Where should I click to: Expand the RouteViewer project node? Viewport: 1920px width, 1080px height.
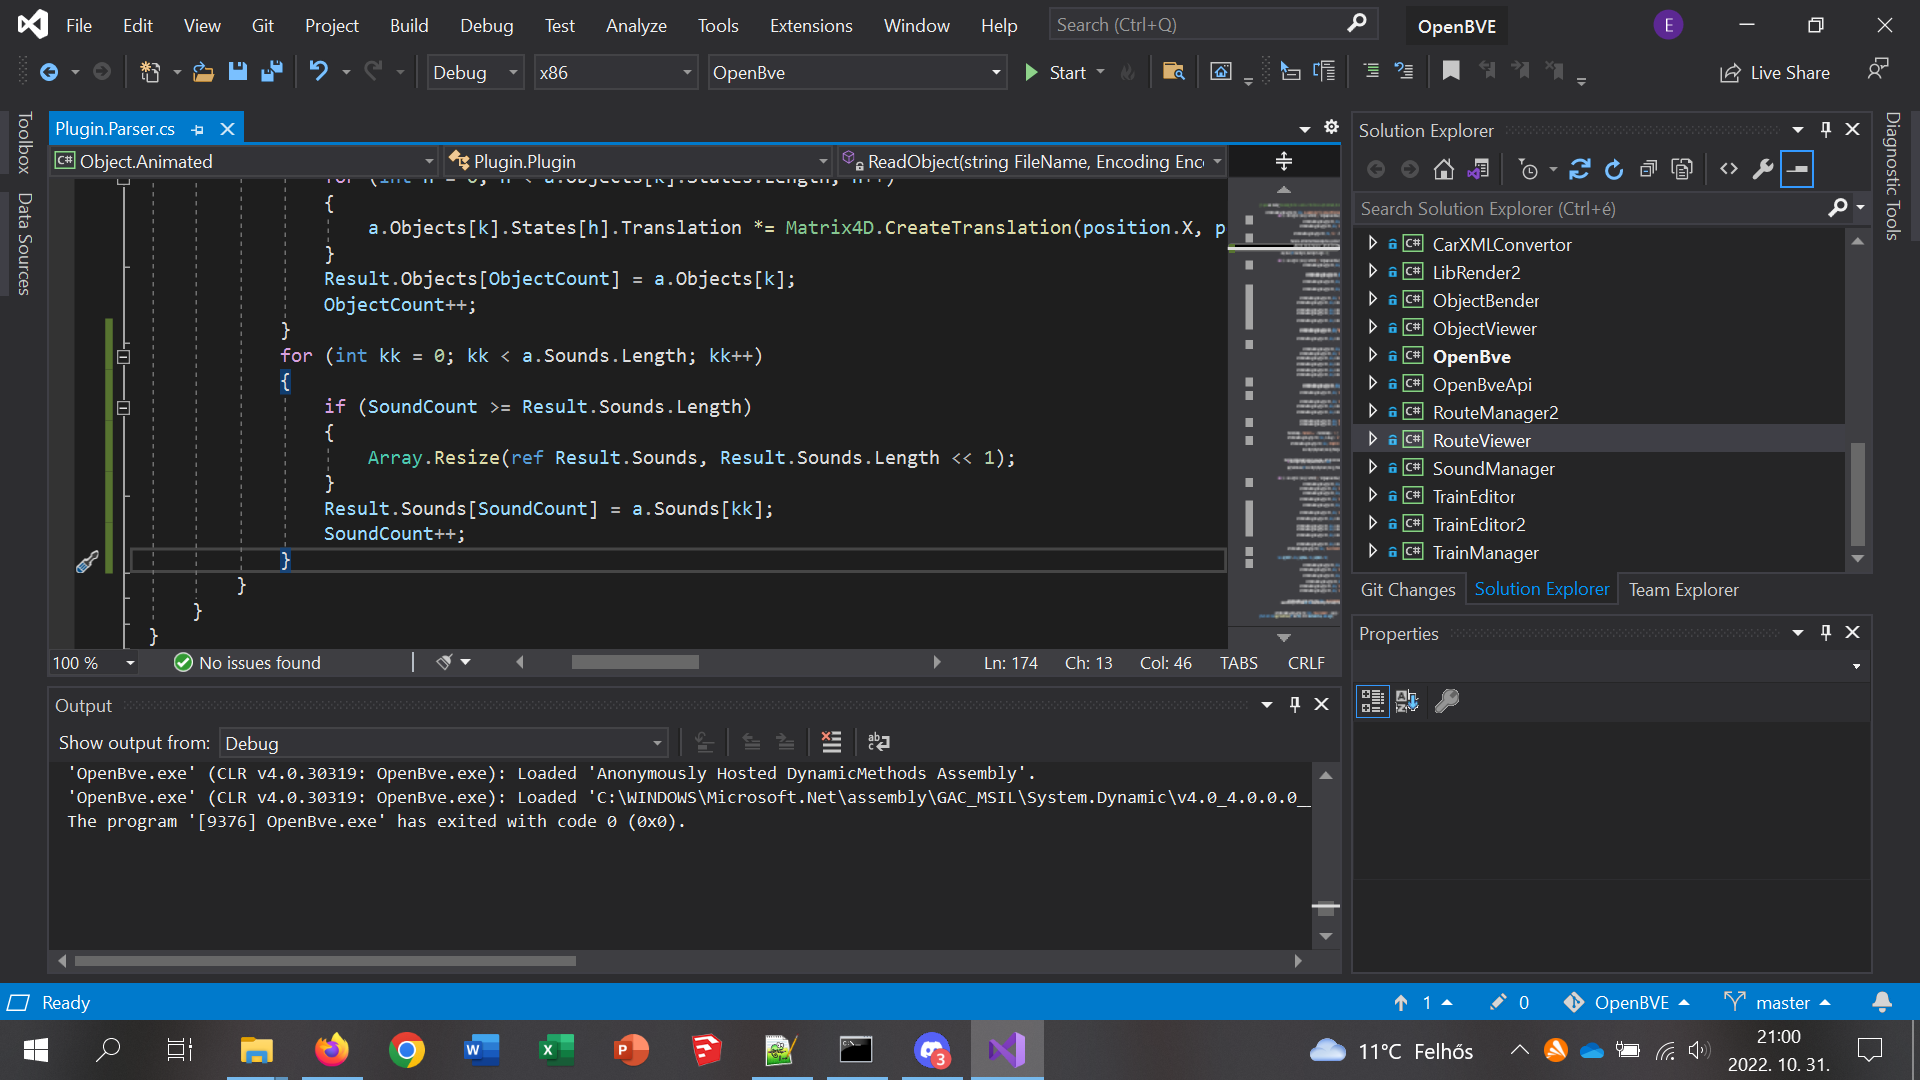(1373, 440)
